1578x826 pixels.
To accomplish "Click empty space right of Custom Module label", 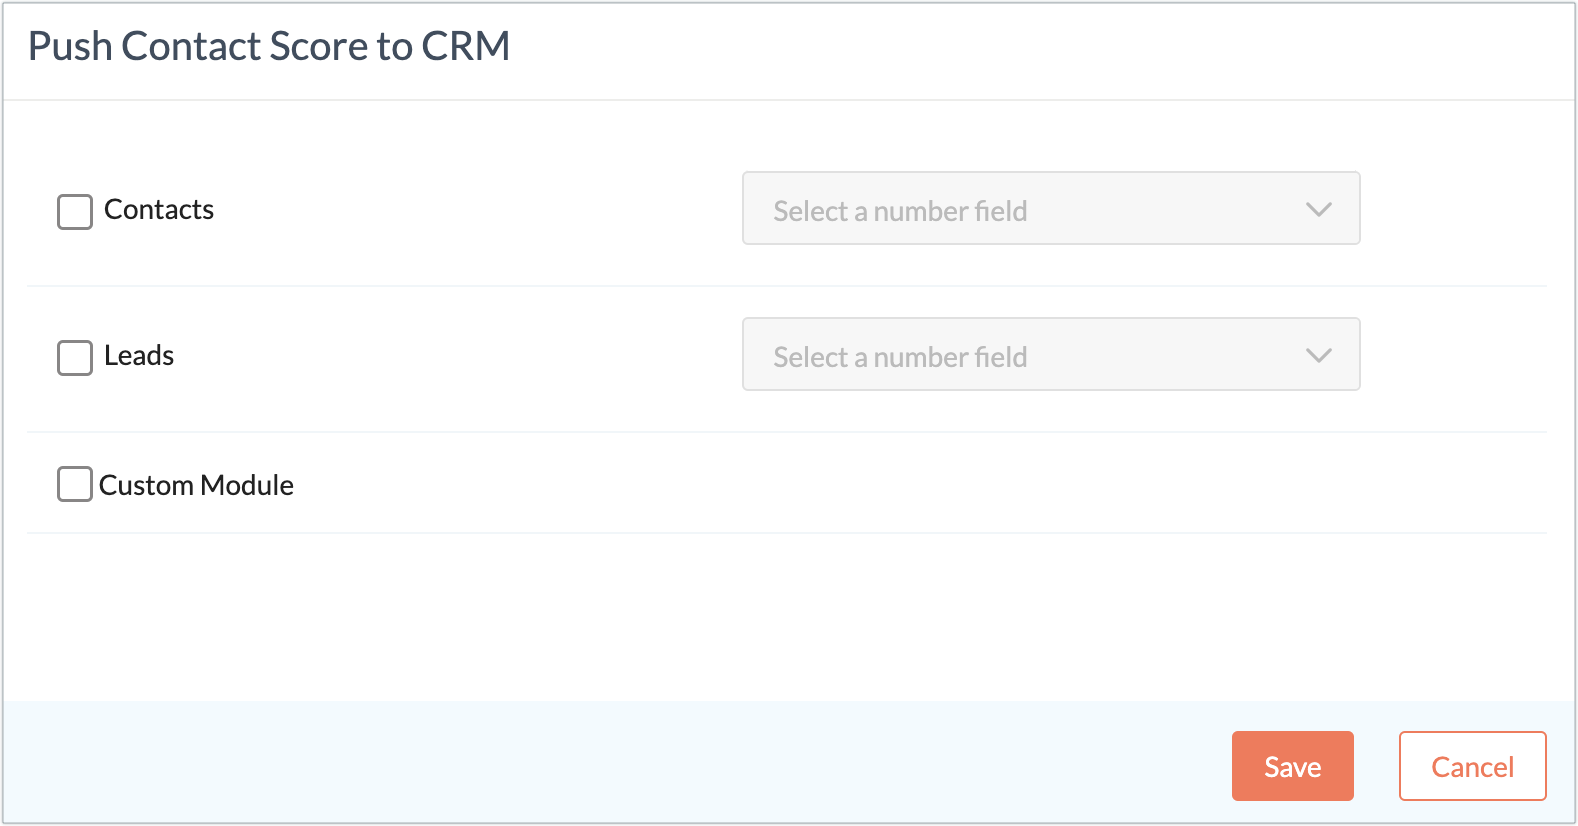I will coord(800,484).
